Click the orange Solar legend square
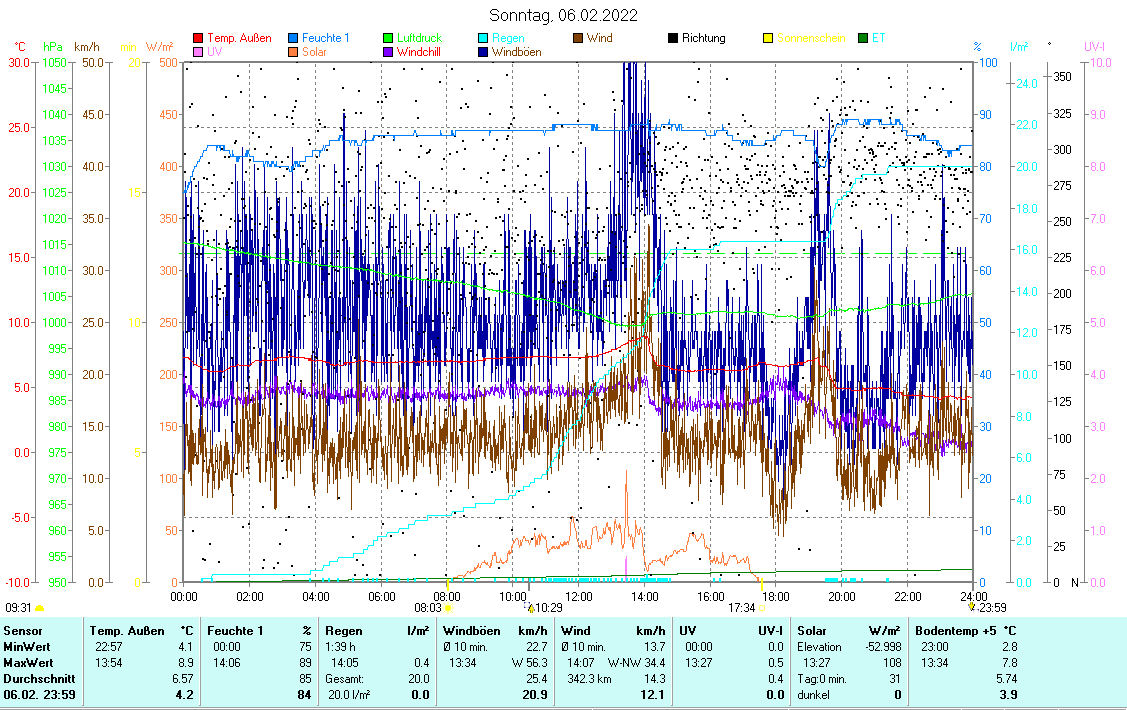 (x=294, y=52)
